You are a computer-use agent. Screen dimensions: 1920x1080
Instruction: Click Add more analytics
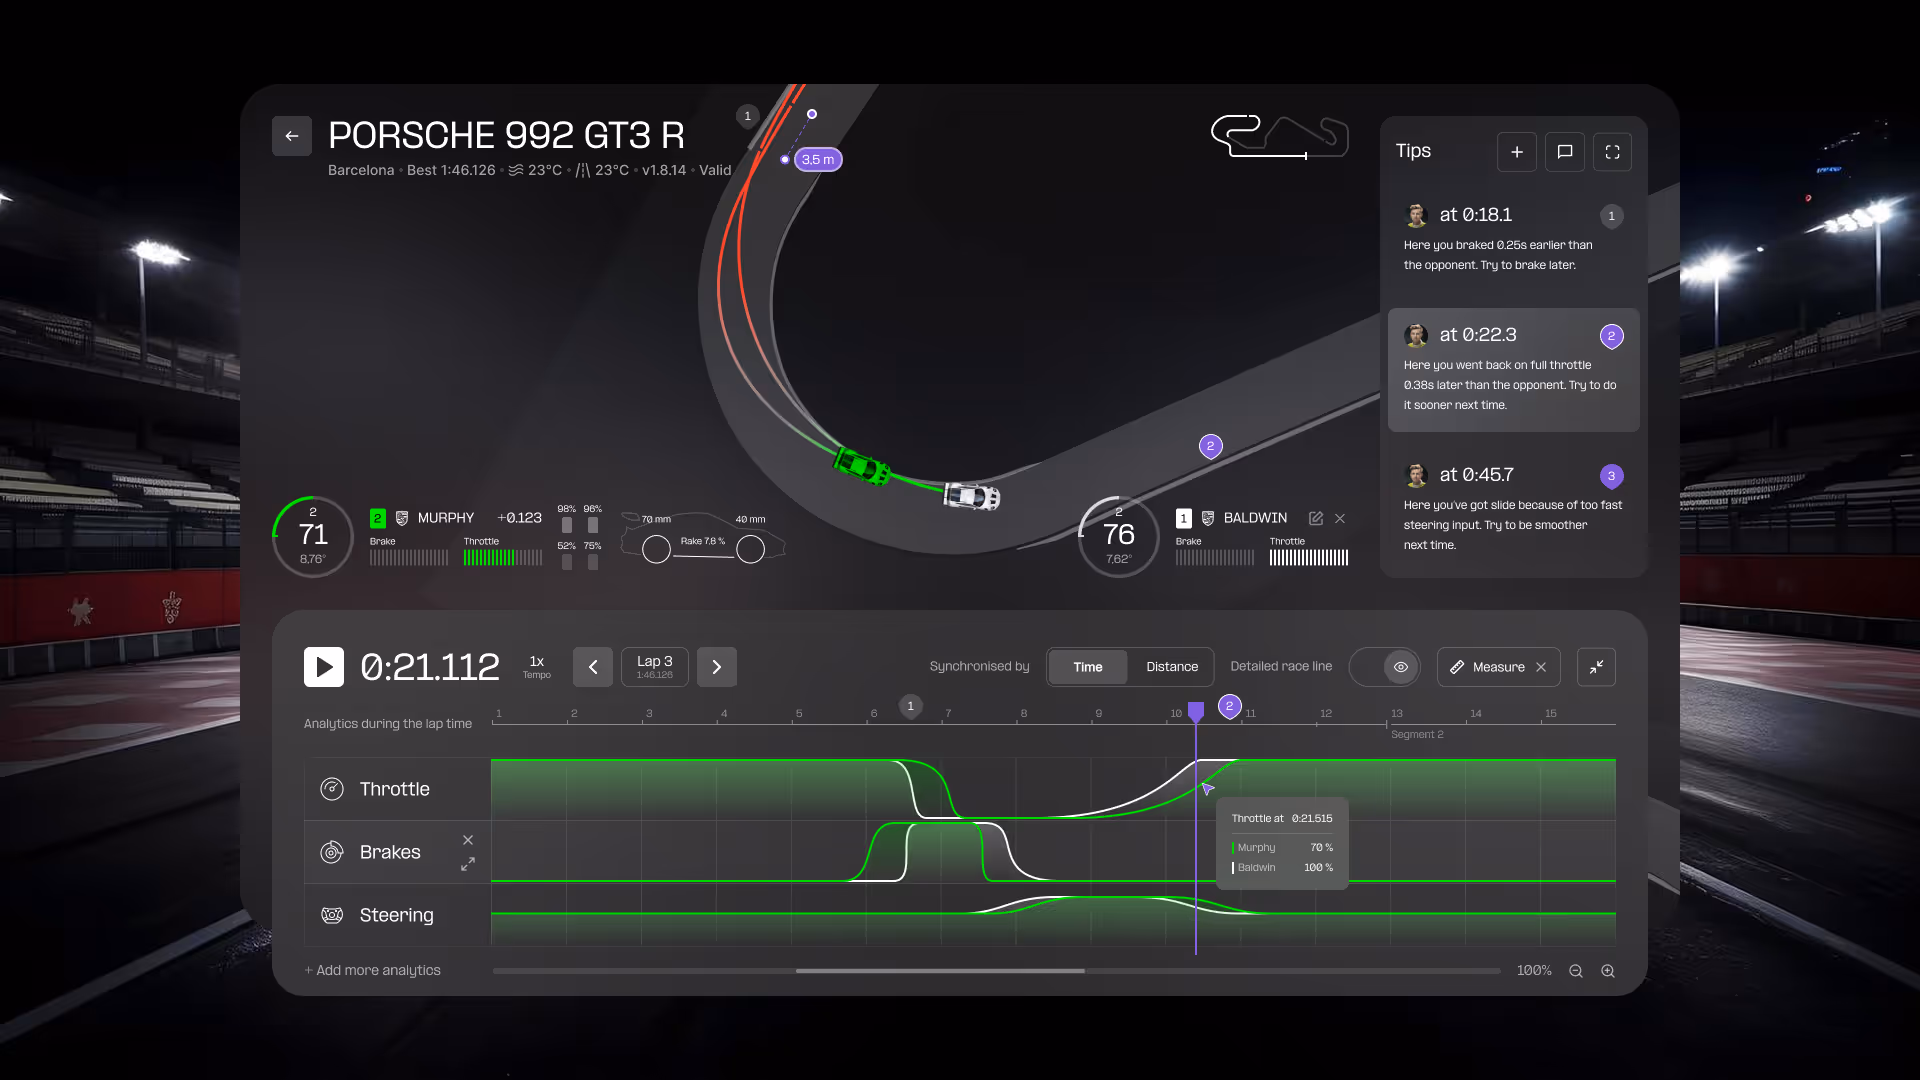[373, 971]
